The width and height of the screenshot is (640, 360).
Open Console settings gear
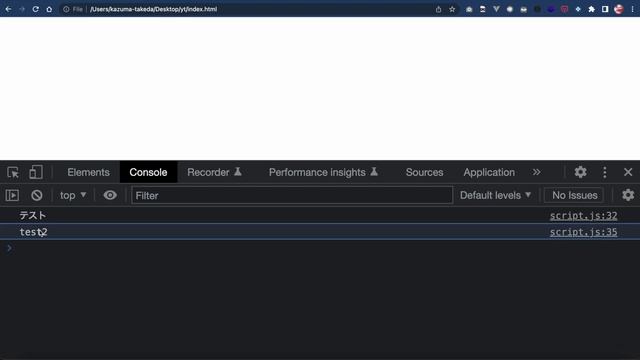coord(628,196)
